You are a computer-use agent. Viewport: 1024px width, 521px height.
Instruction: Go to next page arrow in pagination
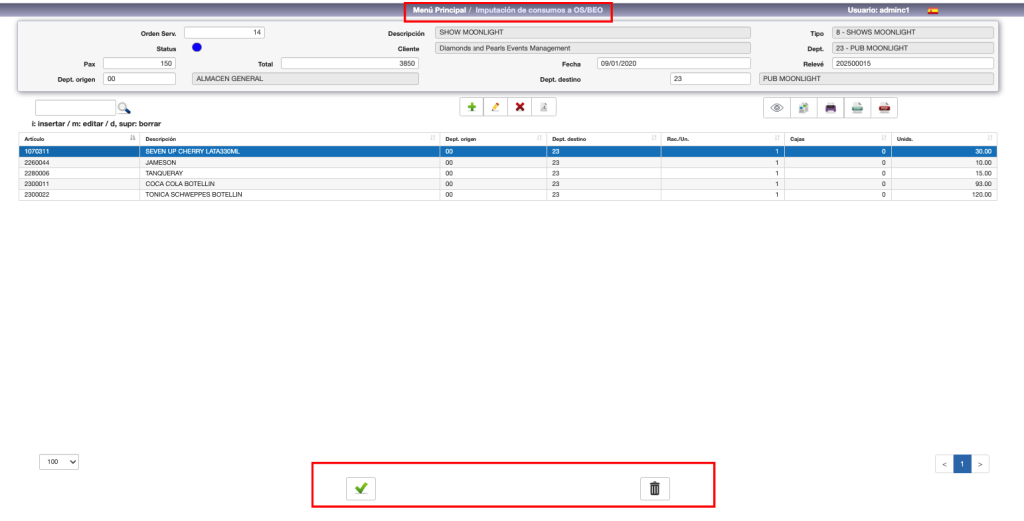click(981, 464)
